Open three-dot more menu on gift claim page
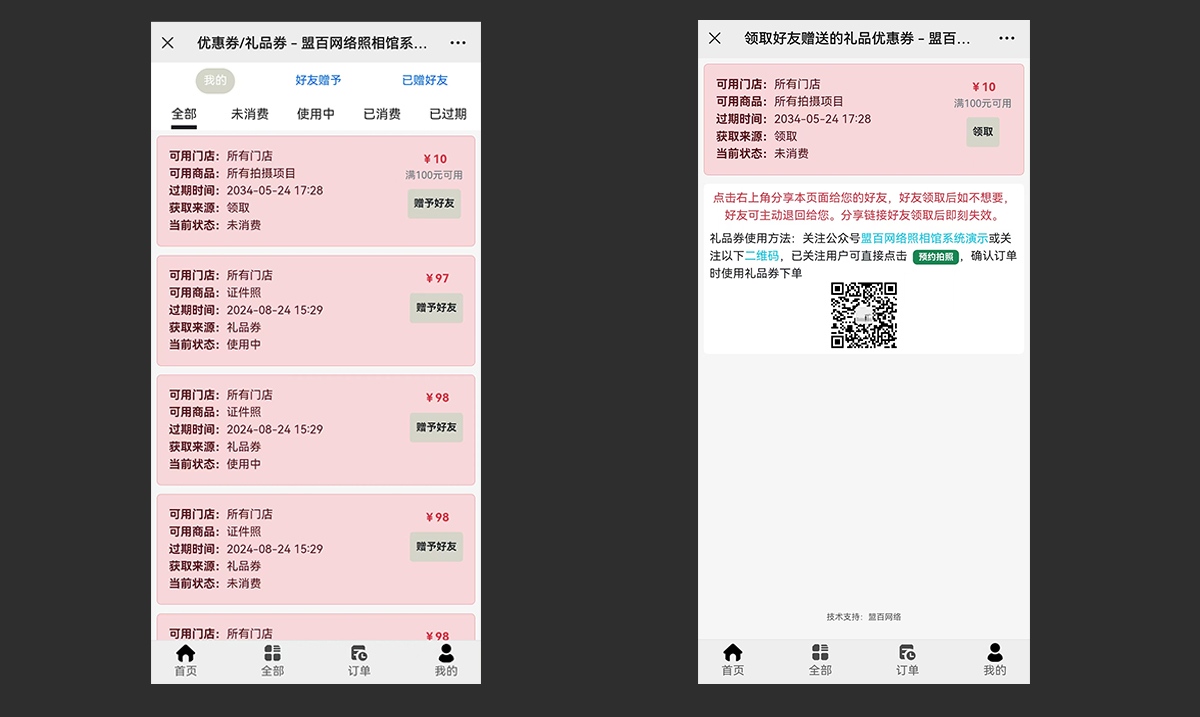This screenshot has height=717, width=1200. [1004, 39]
